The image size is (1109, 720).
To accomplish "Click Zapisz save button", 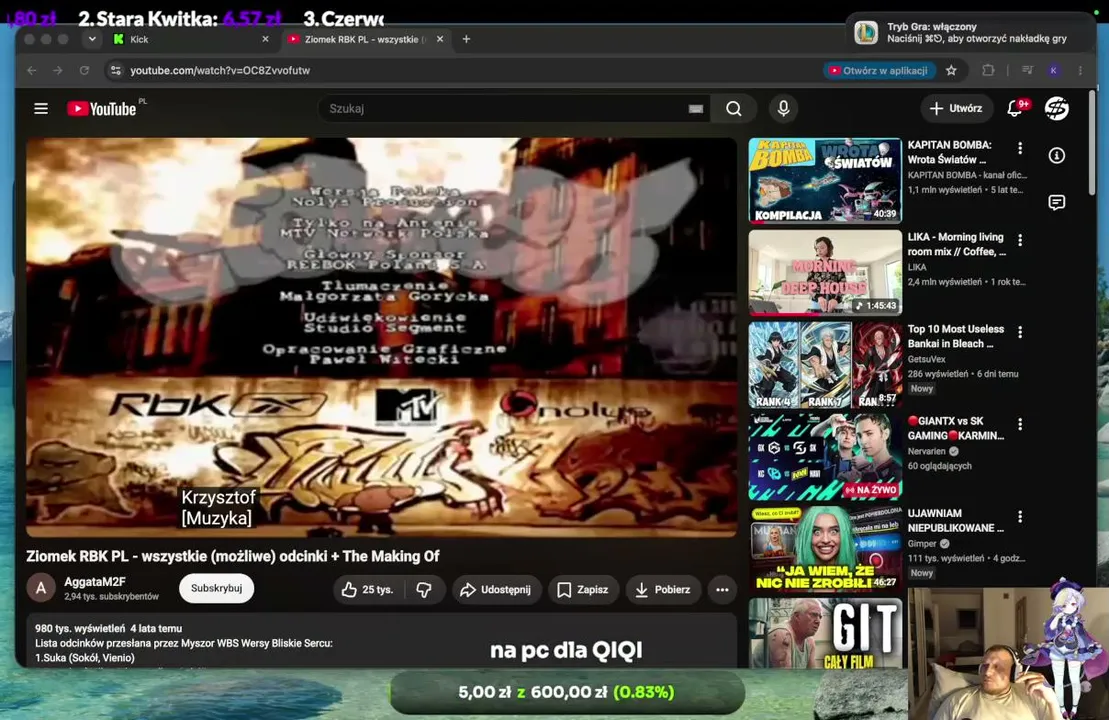I will coord(583,589).
